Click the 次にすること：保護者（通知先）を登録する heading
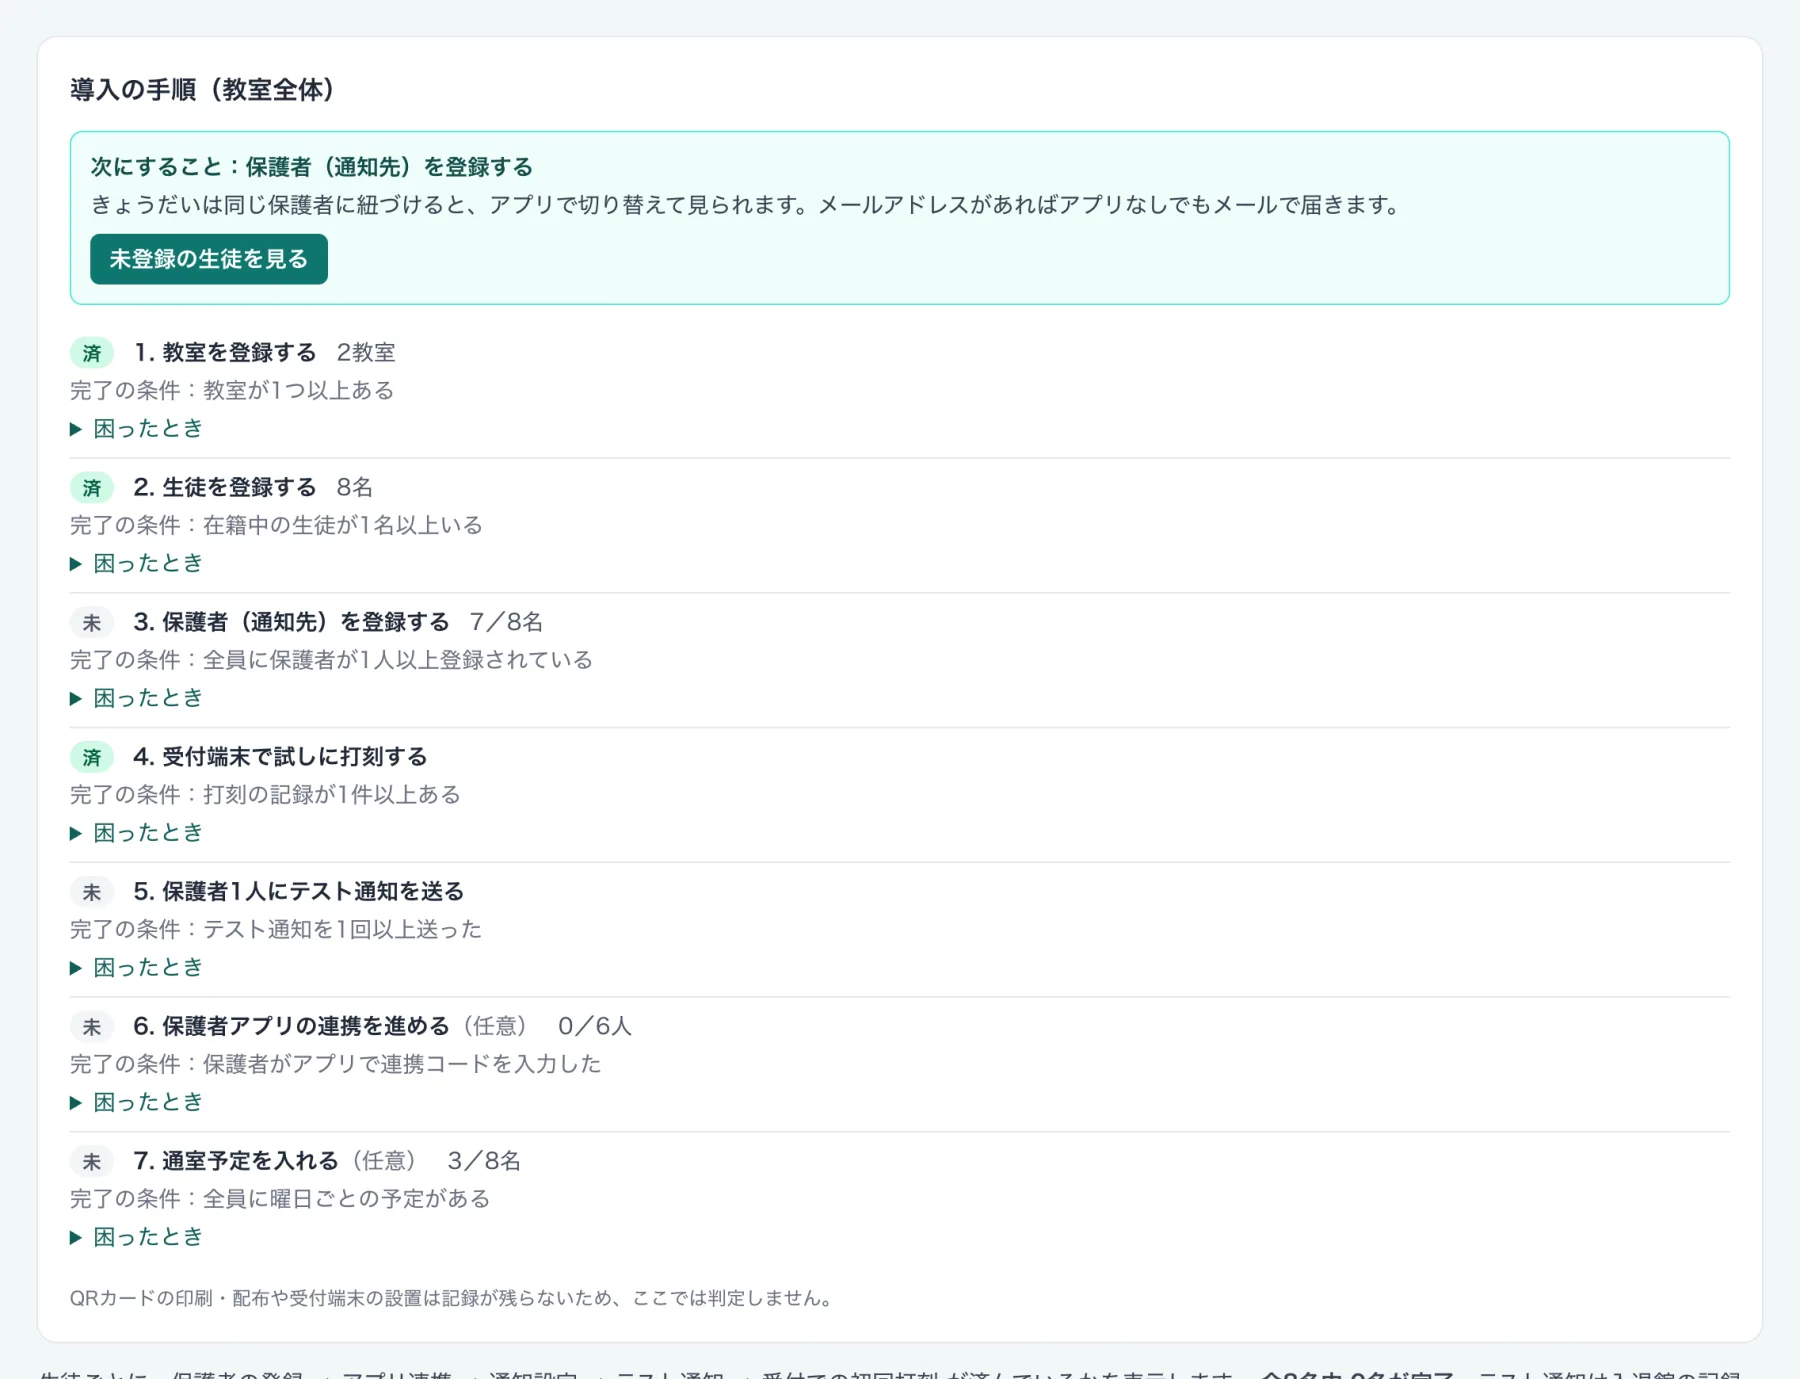Viewport: 1800px width, 1379px height. tap(312, 166)
